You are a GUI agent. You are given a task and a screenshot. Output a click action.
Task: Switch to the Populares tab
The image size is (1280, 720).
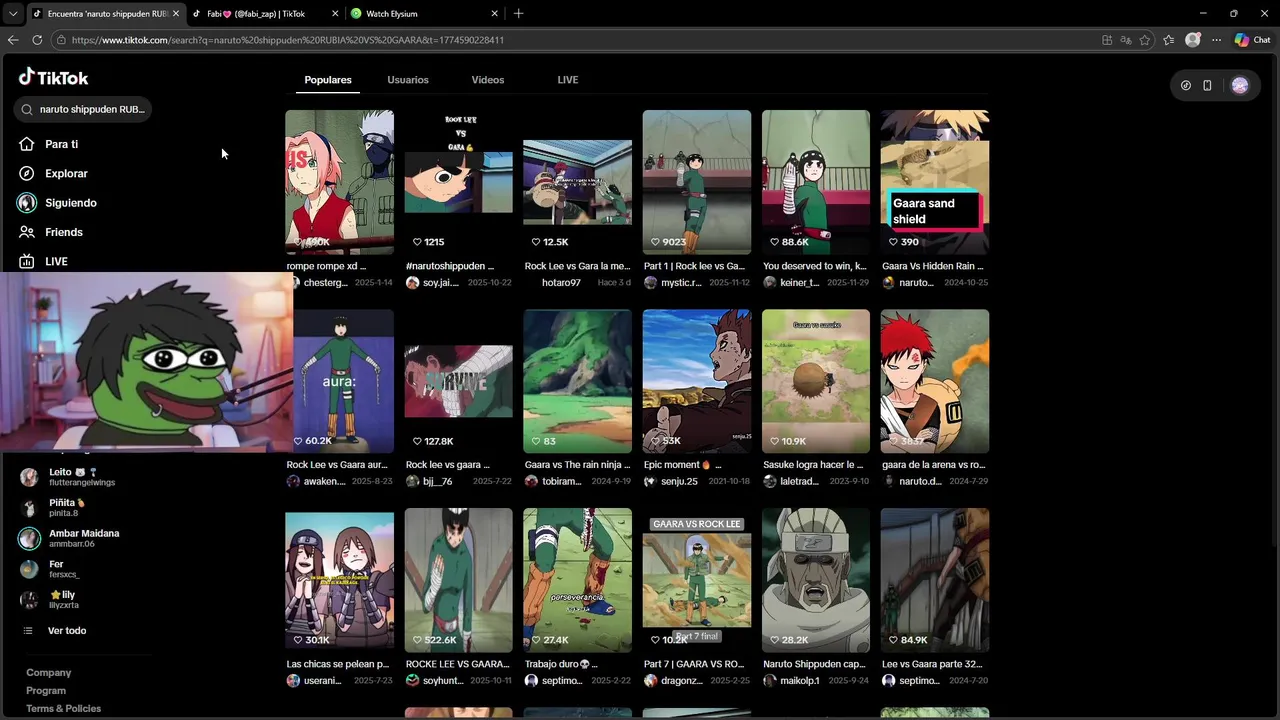pos(328,80)
